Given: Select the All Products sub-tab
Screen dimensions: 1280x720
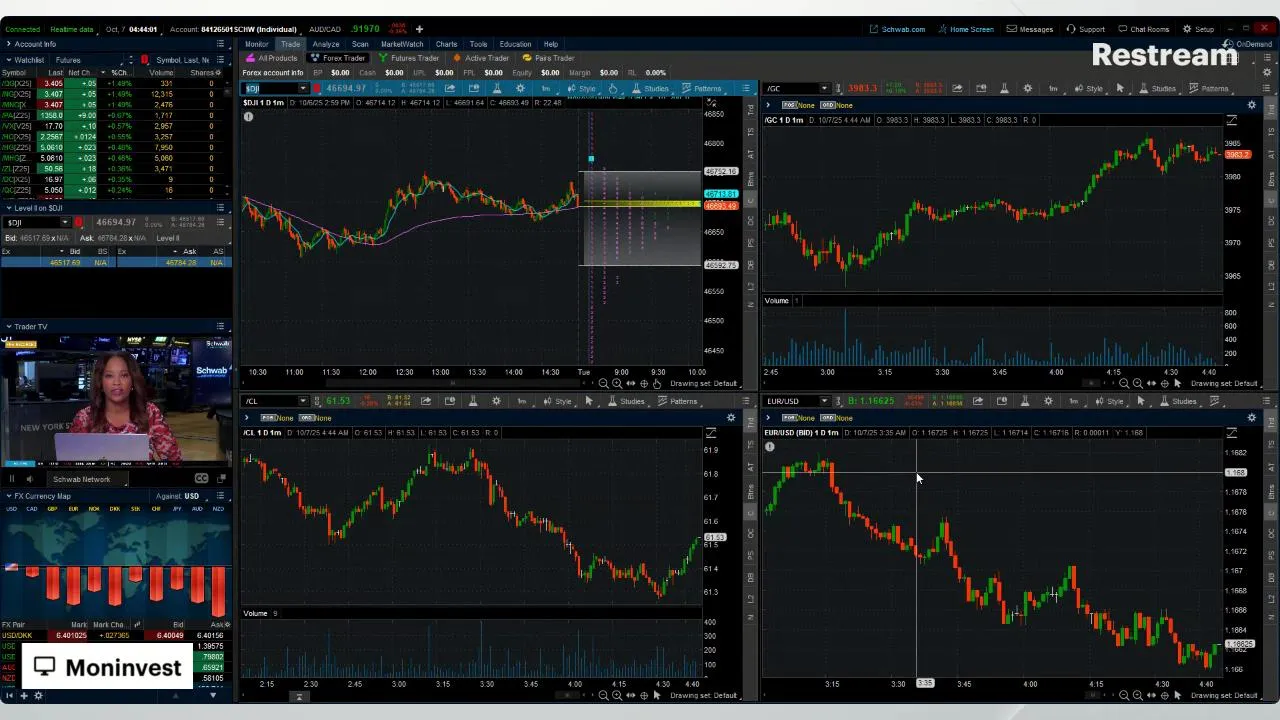Looking at the screenshot, I should tap(272, 58).
